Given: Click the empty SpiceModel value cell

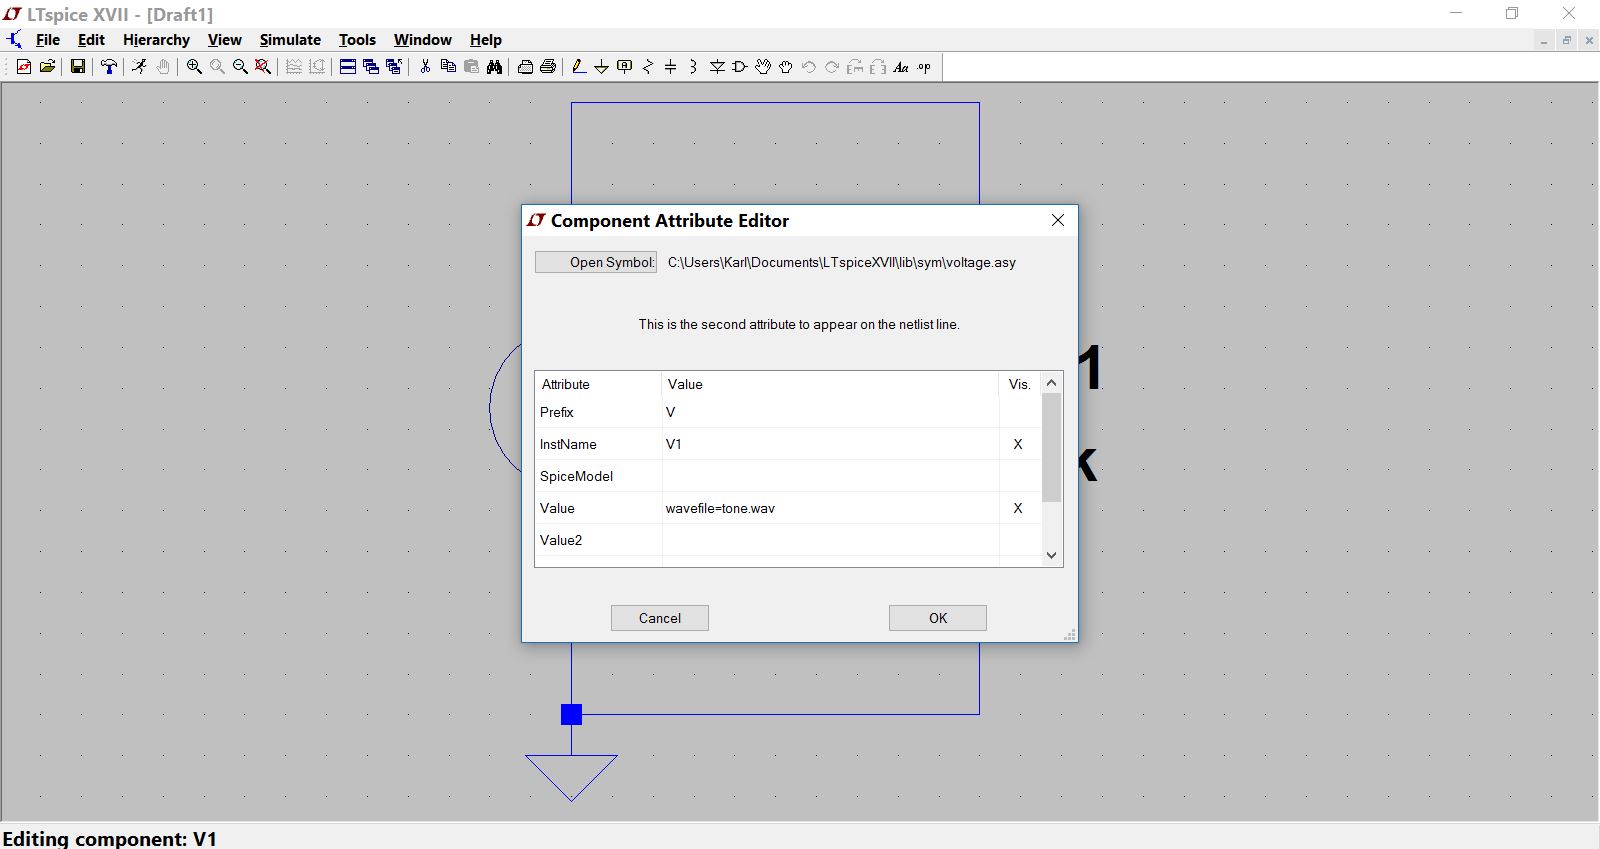Looking at the screenshot, I should 830,476.
